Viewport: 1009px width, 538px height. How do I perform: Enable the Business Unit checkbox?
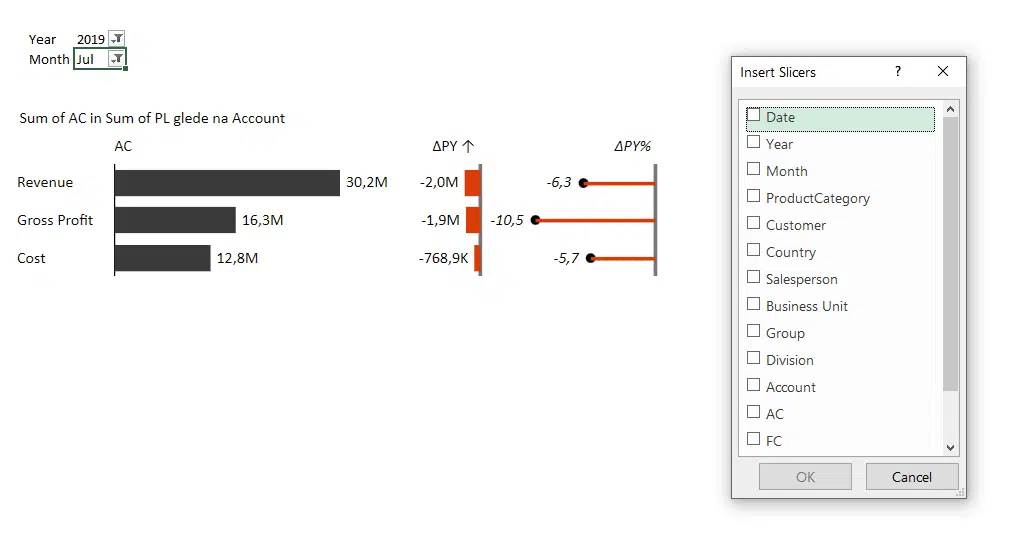point(754,305)
